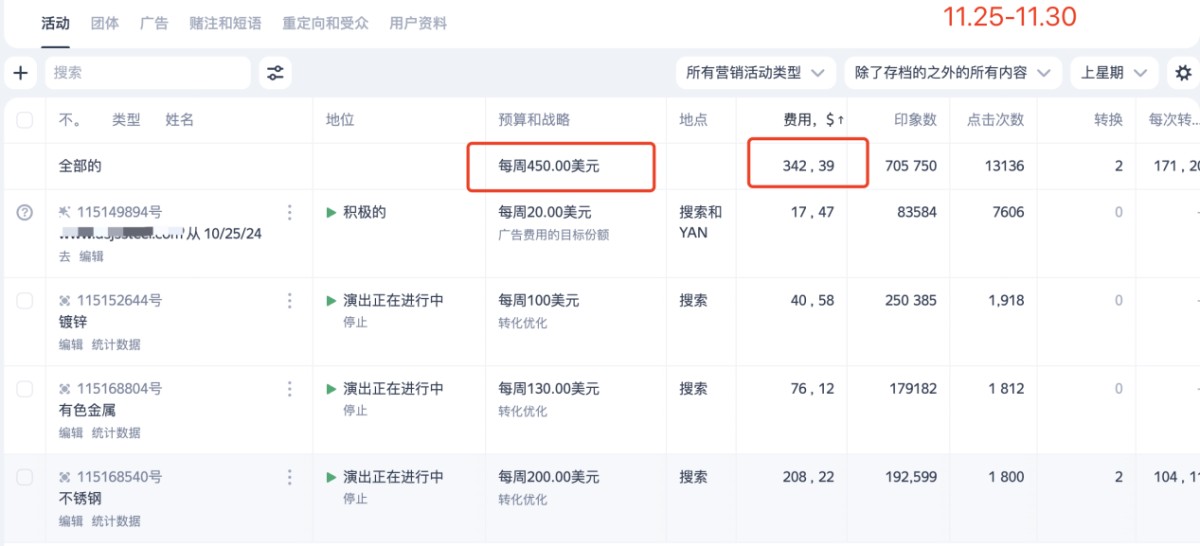The width and height of the screenshot is (1200, 546).
Task: Open table settings gear icon
Action: (1184, 73)
